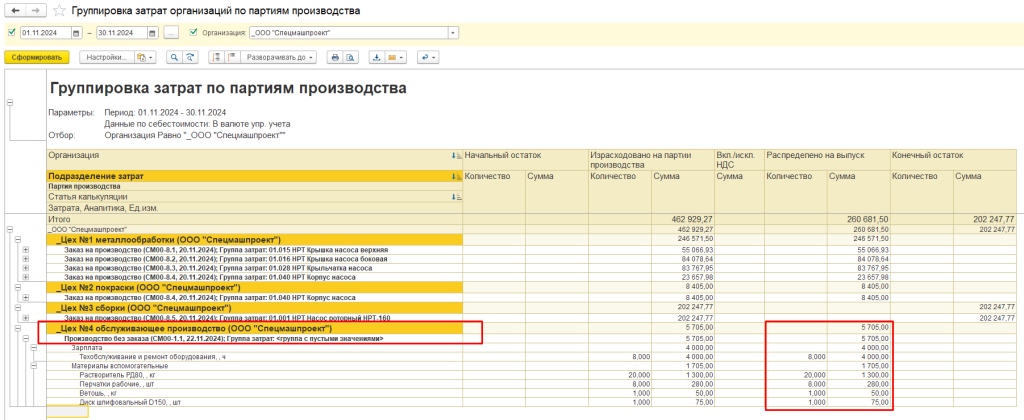
Task: Add report to favorites with star icon
Action: [59, 11]
